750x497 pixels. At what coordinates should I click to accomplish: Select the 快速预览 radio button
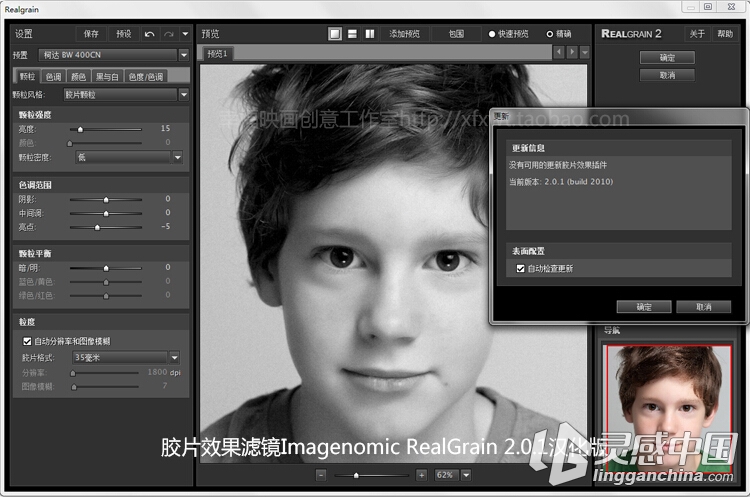(492, 34)
